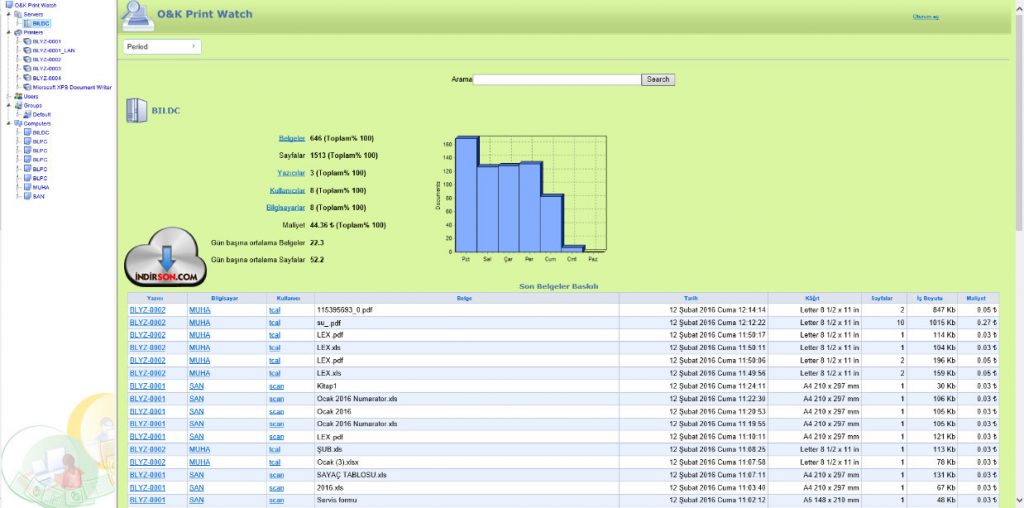Click MUHA link in Ocak (3).xlsx row
The width and height of the screenshot is (1024, 508).
[x=200, y=462]
